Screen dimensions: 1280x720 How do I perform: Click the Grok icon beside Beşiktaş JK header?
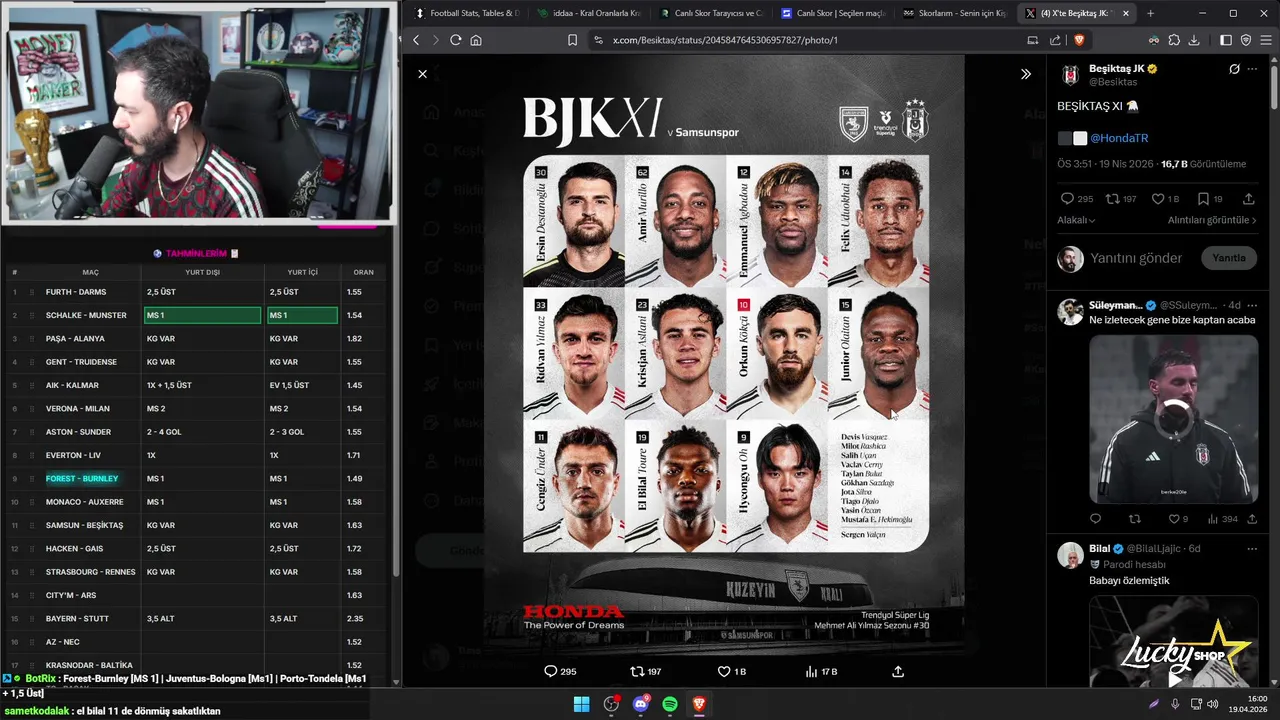(x=1234, y=69)
